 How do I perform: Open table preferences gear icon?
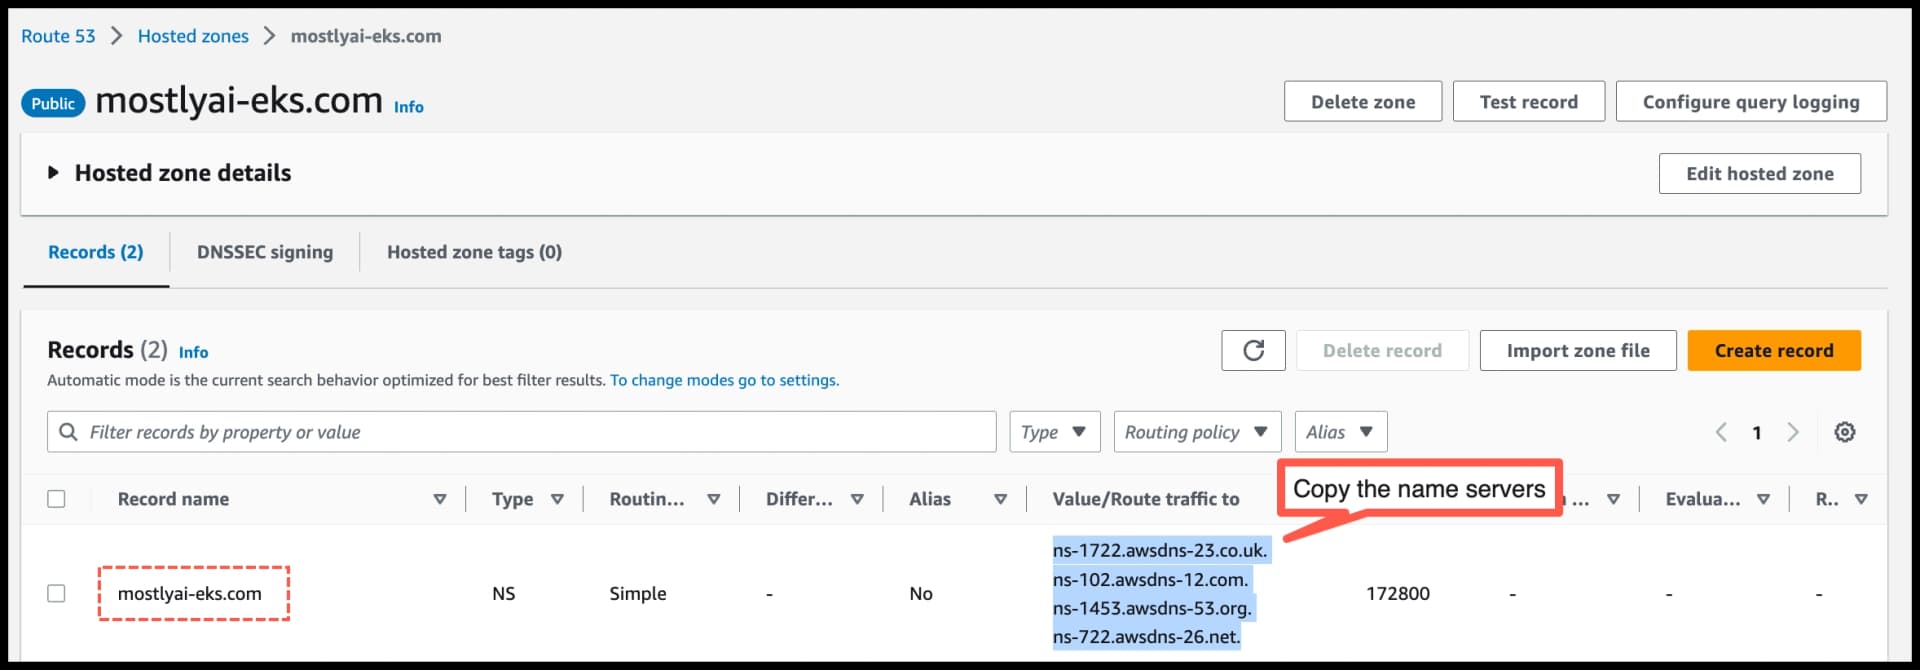[x=1844, y=432]
